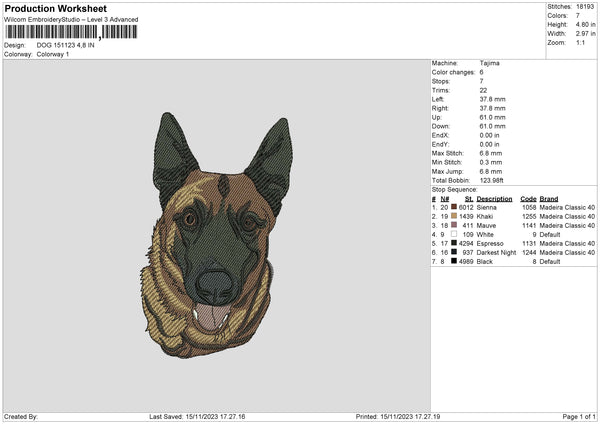Click the Colorway 1 value
600x424 pixels.
coord(52,53)
